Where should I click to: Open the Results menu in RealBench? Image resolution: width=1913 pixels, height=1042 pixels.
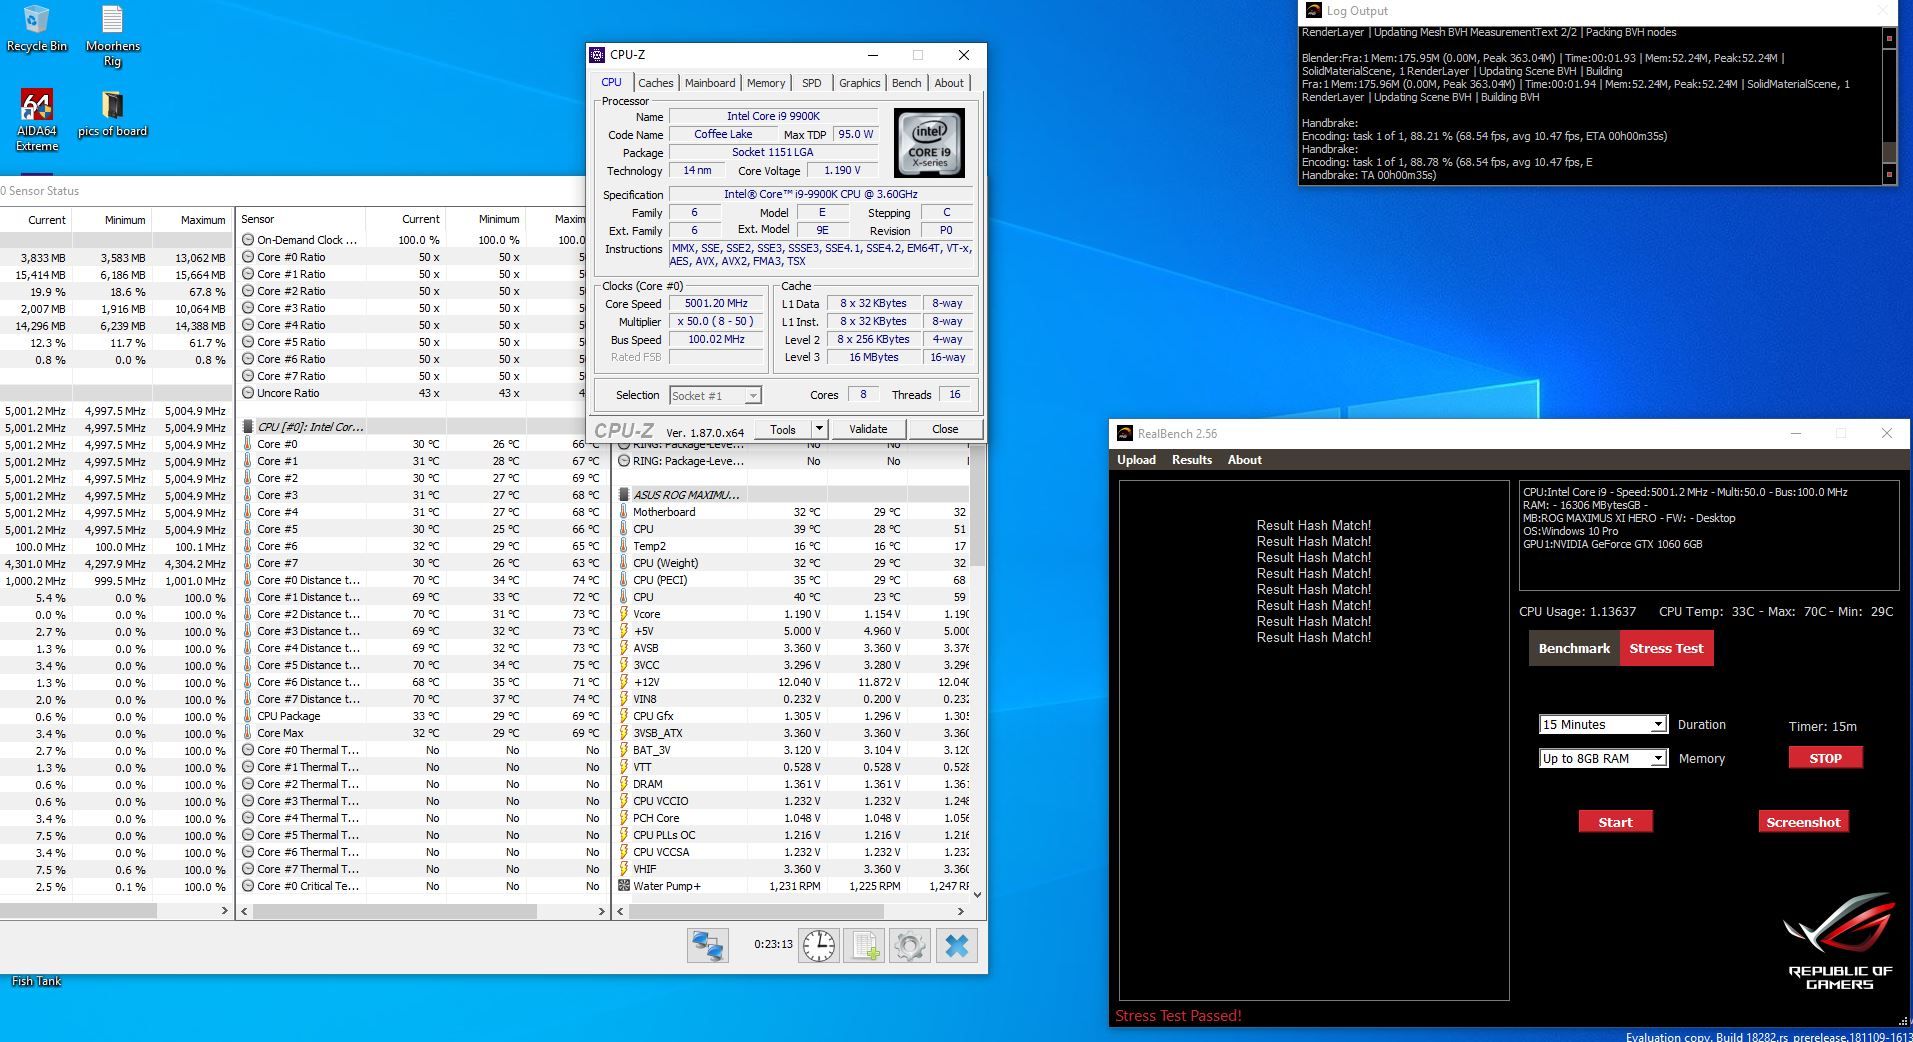[x=1192, y=460]
